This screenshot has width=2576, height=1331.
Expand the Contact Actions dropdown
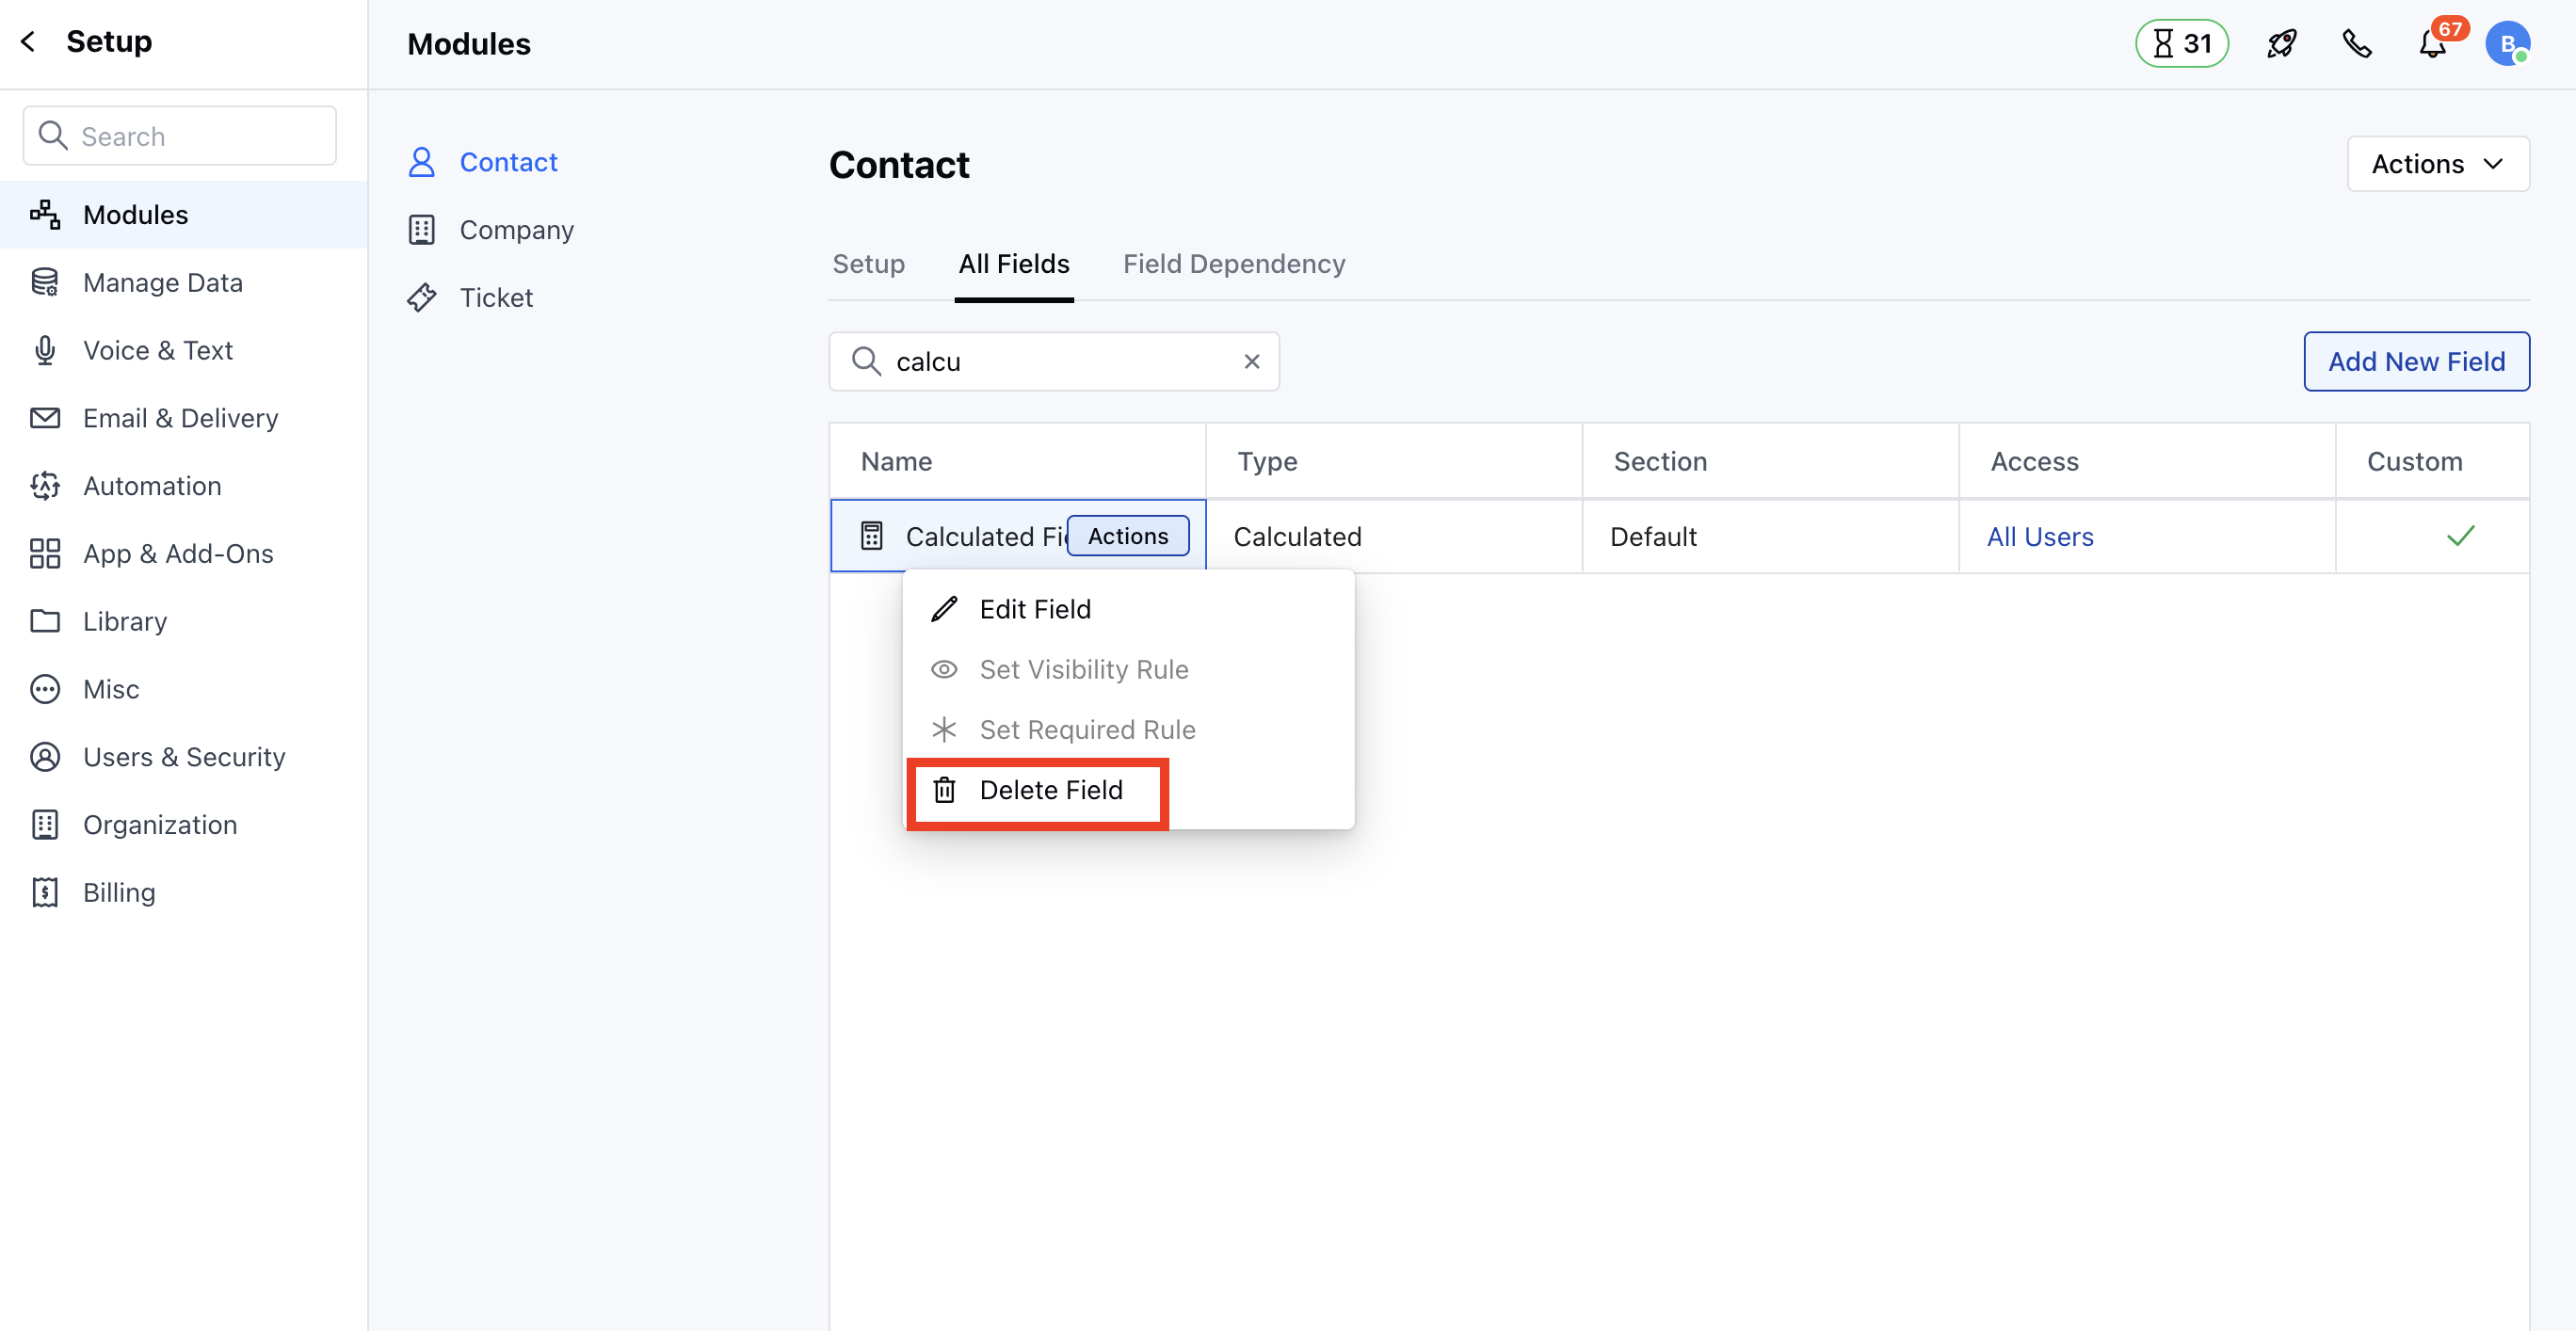[2437, 164]
